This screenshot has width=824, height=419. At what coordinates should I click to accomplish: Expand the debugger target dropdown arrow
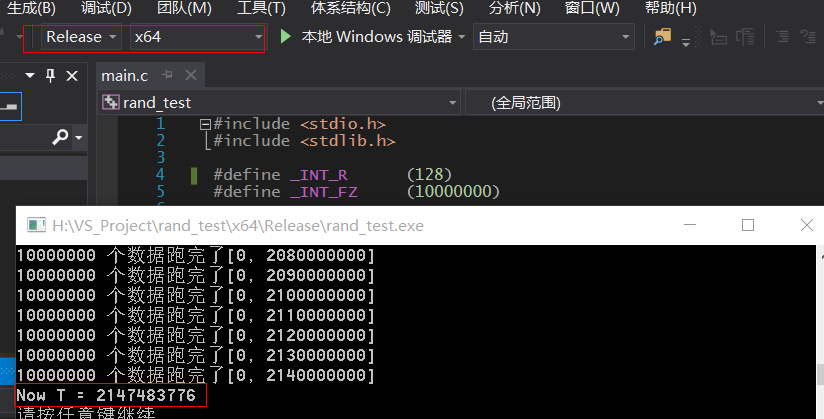coord(461,37)
